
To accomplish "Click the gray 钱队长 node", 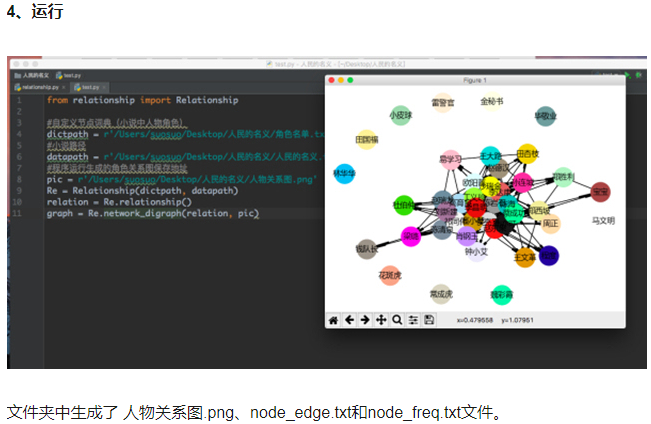I will (x=367, y=249).
